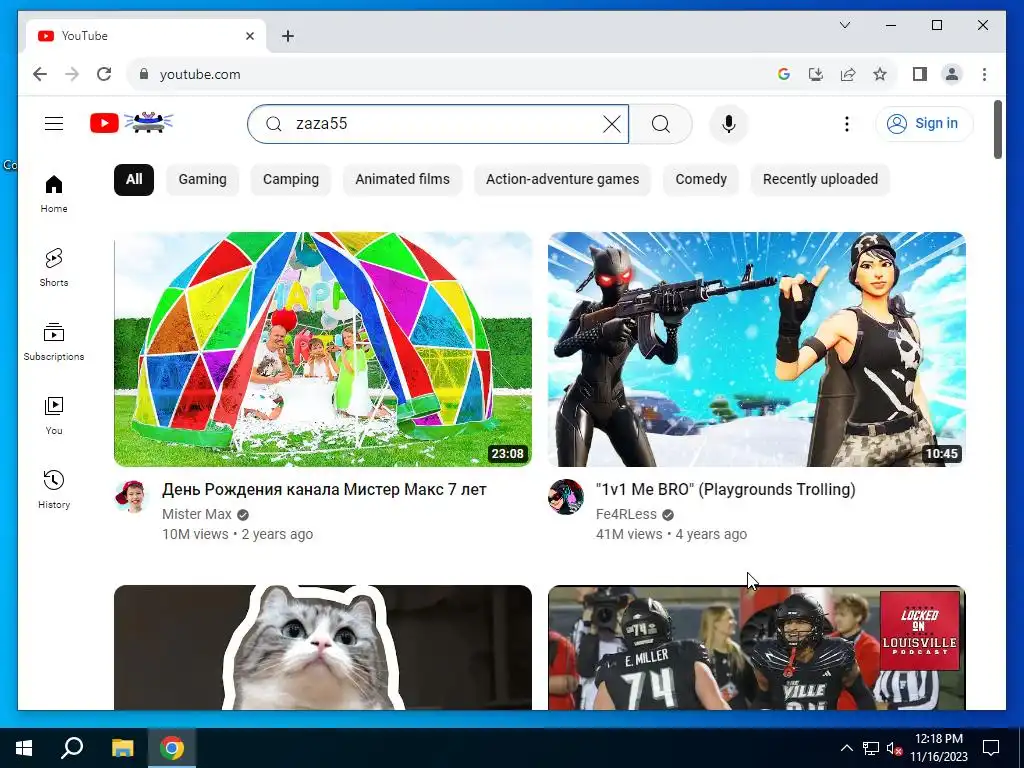Open Shorts from sidebar
1024x768 pixels.
click(x=54, y=268)
